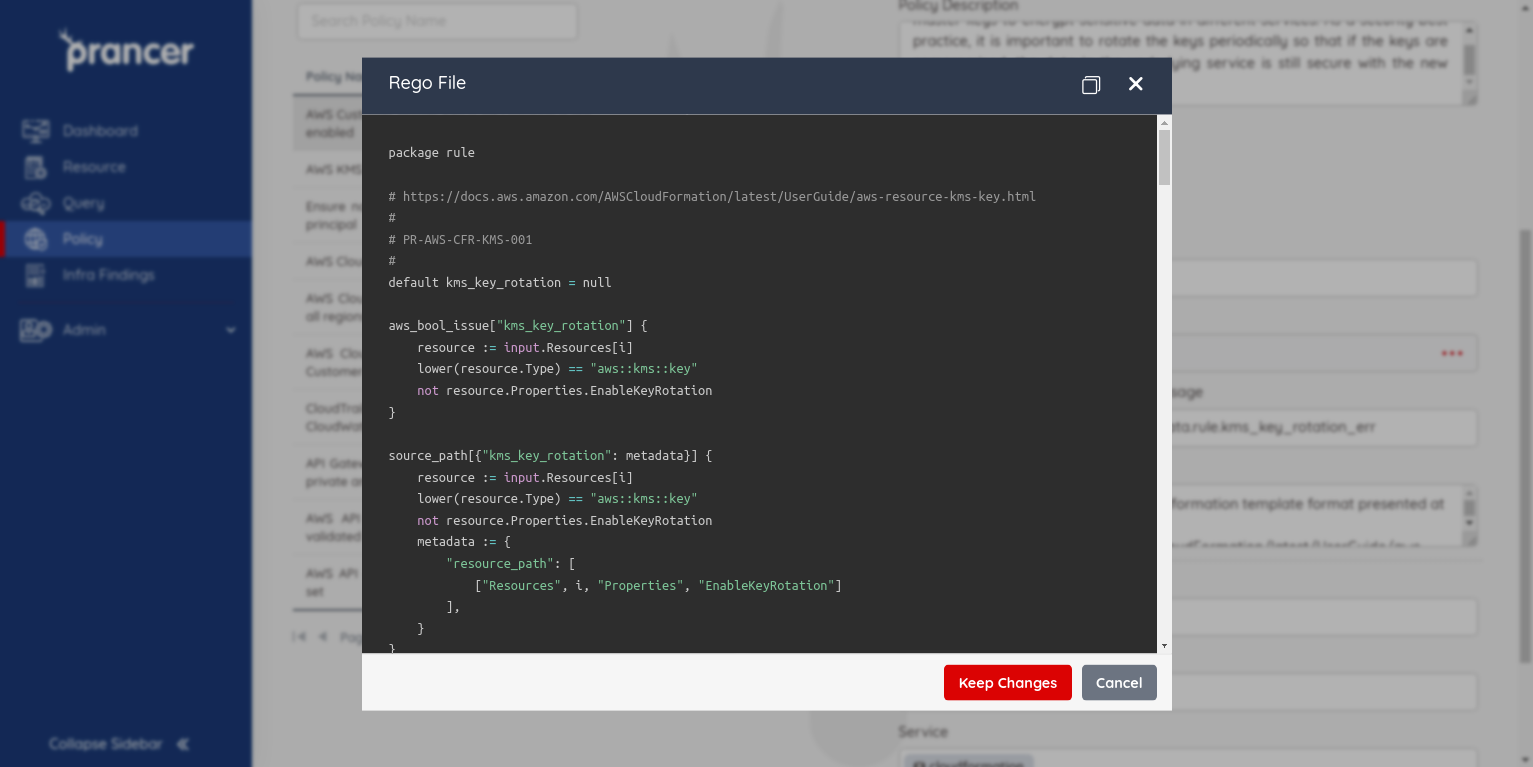This screenshot has height=767, width=1533.
Task: Click the Search Policy Name field
Action: click(x=437, y=21)
